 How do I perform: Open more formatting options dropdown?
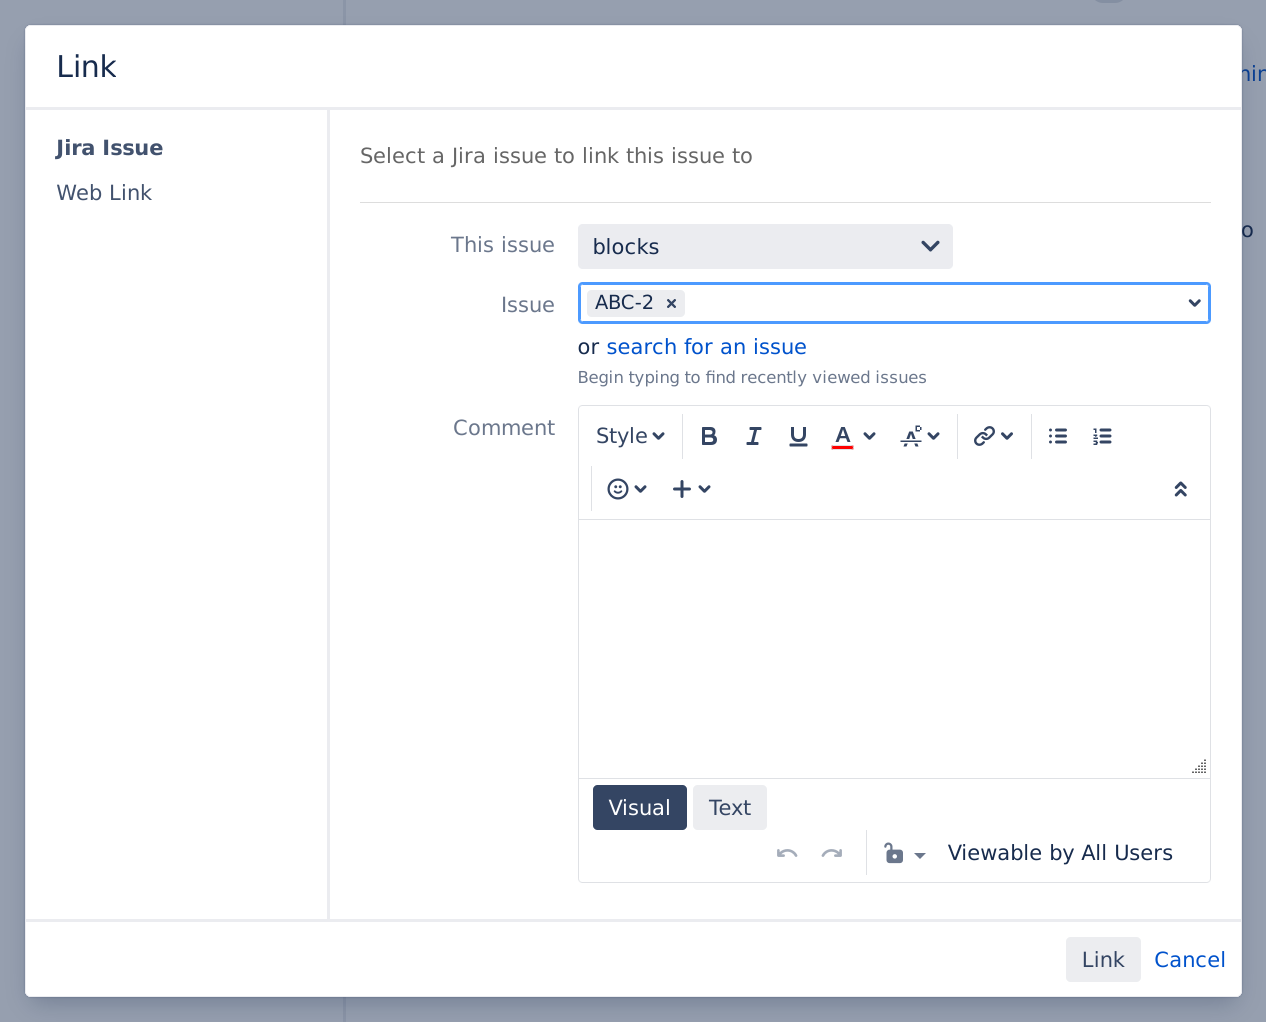click(920, 436)
